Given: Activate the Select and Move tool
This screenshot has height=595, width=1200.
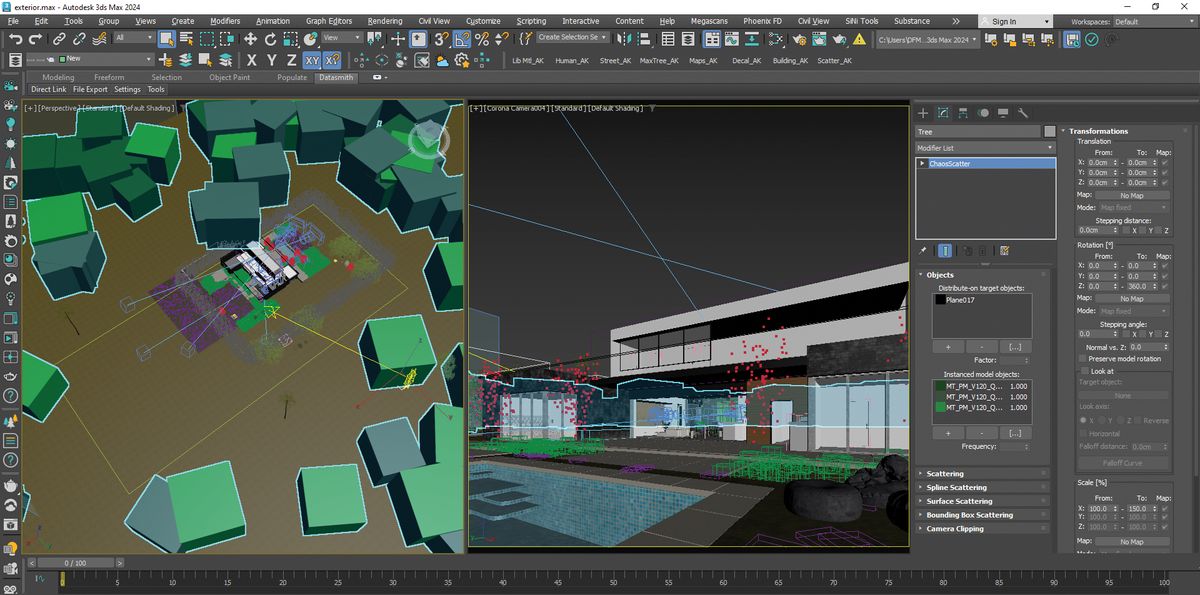Looking at the screenshot, I should click(250, 40).
